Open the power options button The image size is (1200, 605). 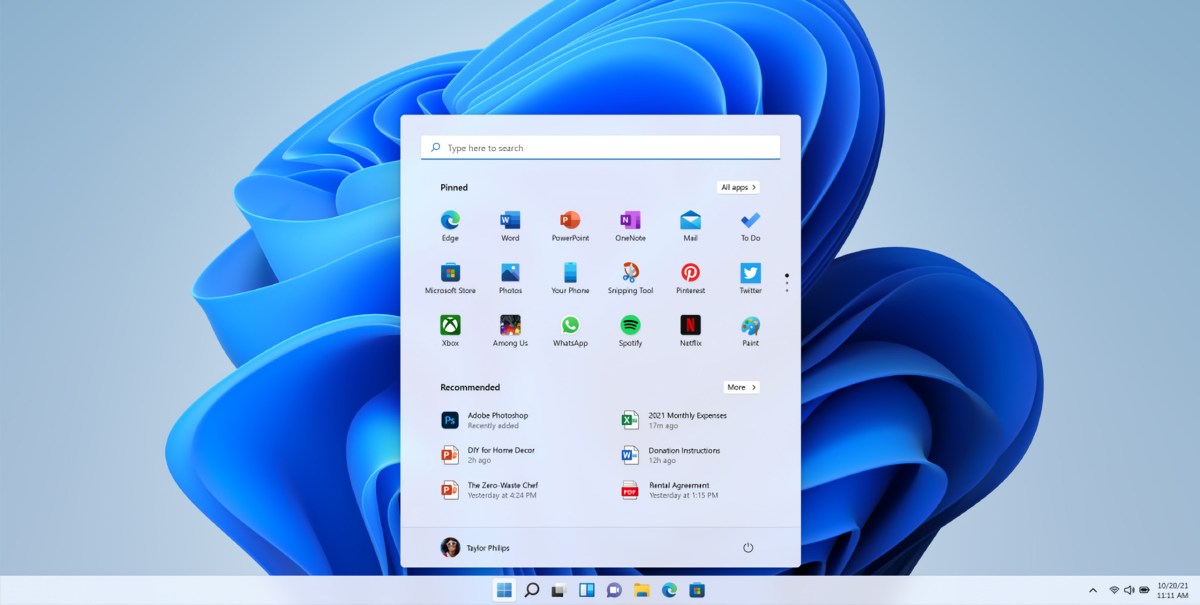(748, 548)
